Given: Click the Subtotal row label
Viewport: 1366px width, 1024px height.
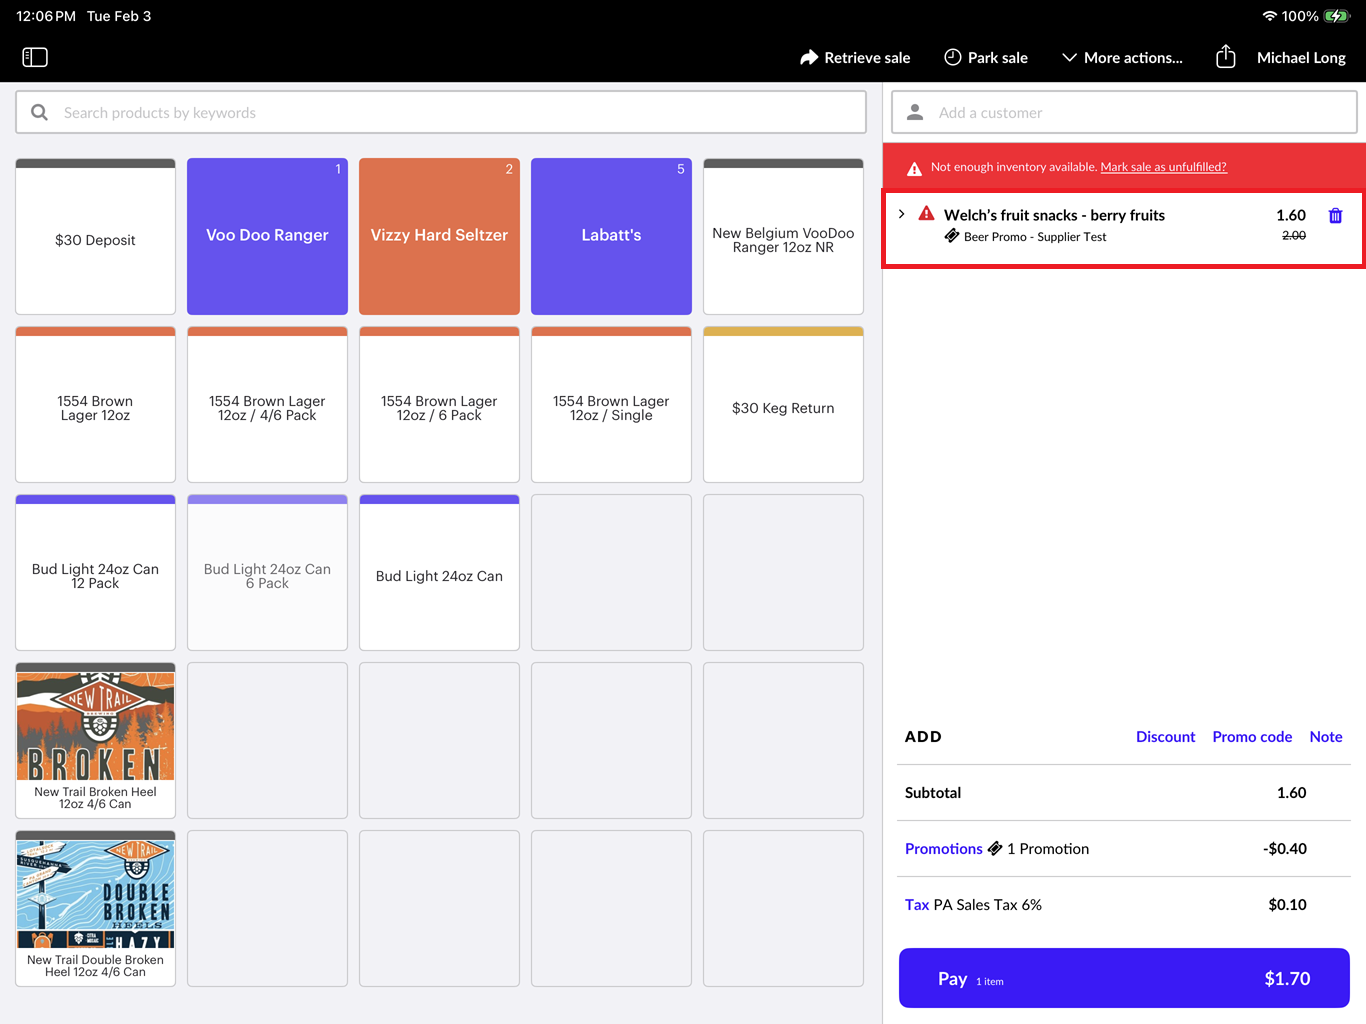Looking at the screenshot, I should 933,793.
